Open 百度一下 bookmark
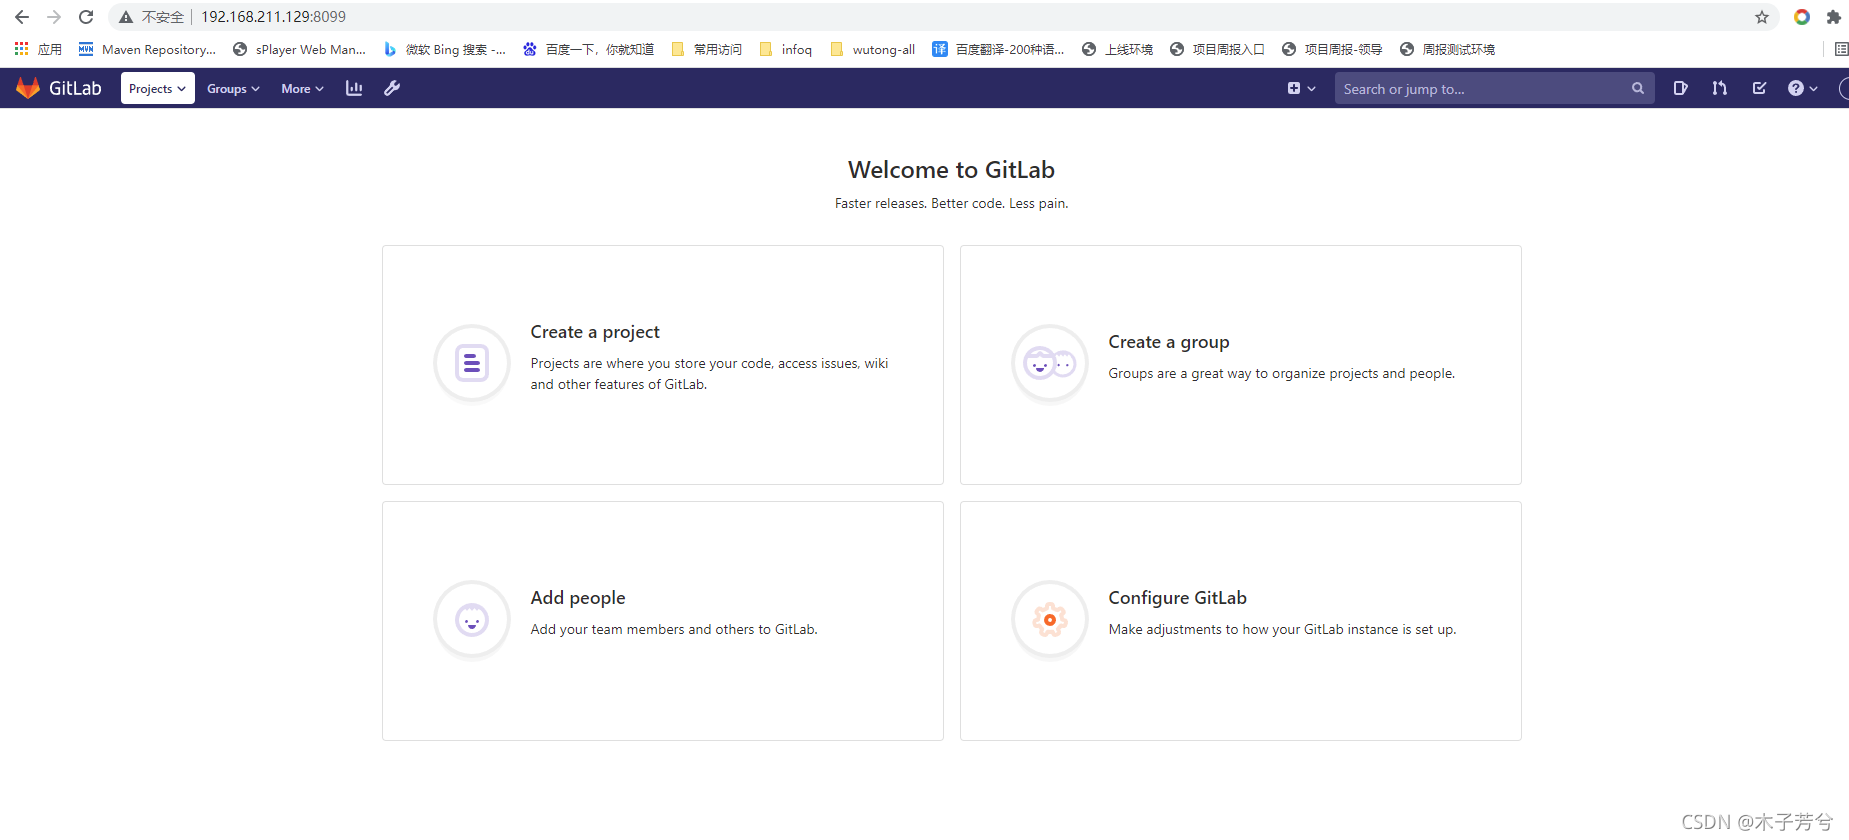1849x840 pixels. pyautogui.click(x=588, y=49)
